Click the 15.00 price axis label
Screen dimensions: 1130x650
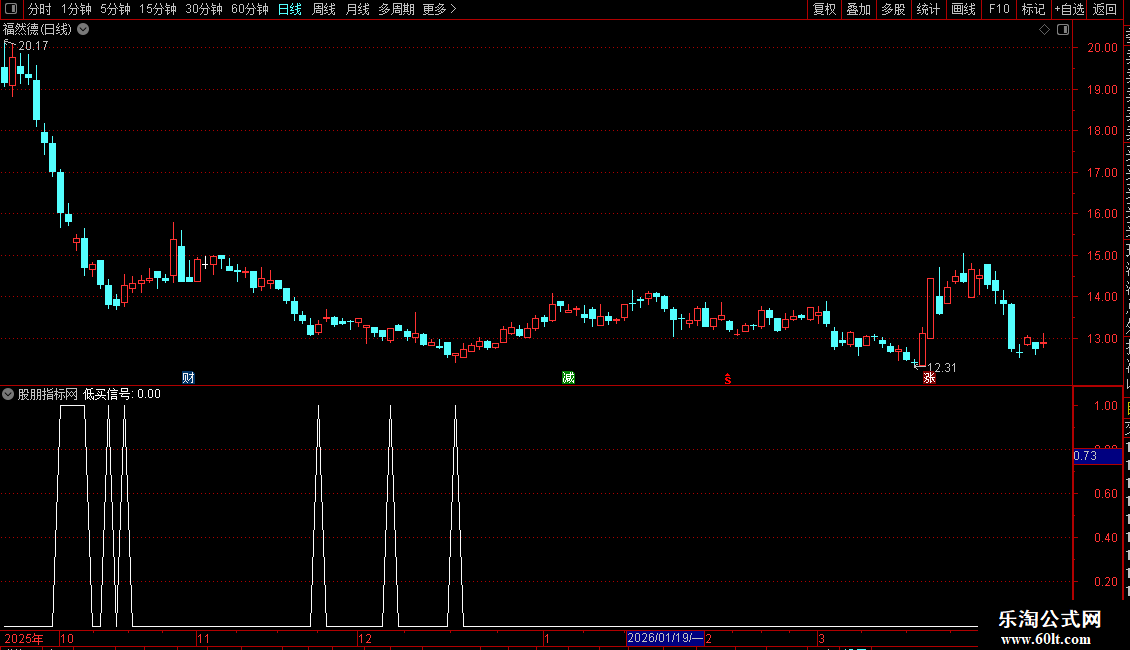[1103, 256]
